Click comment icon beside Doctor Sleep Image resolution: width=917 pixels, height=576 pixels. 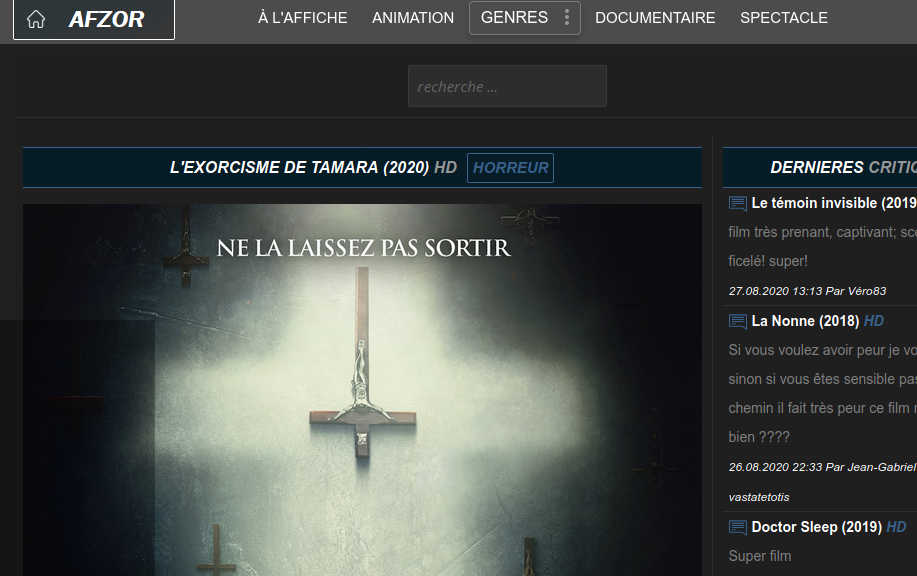click(x=737, y=527)
